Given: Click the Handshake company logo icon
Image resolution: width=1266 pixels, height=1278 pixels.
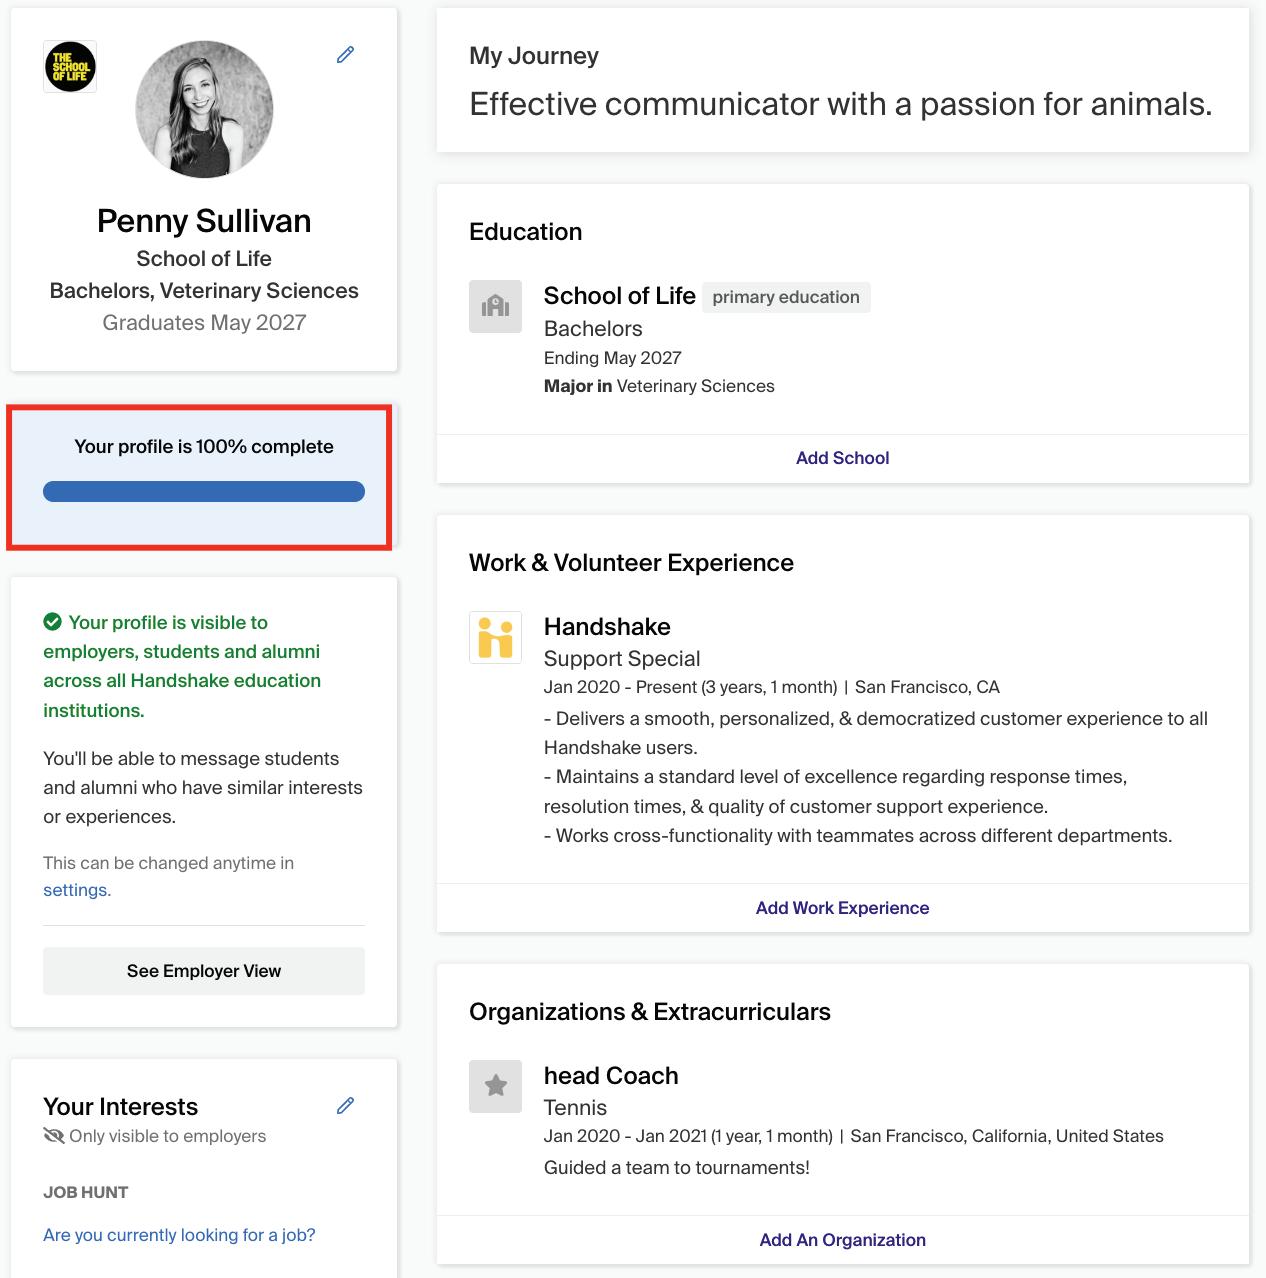Looking at the screenshot, I should [x=495, y=637].
